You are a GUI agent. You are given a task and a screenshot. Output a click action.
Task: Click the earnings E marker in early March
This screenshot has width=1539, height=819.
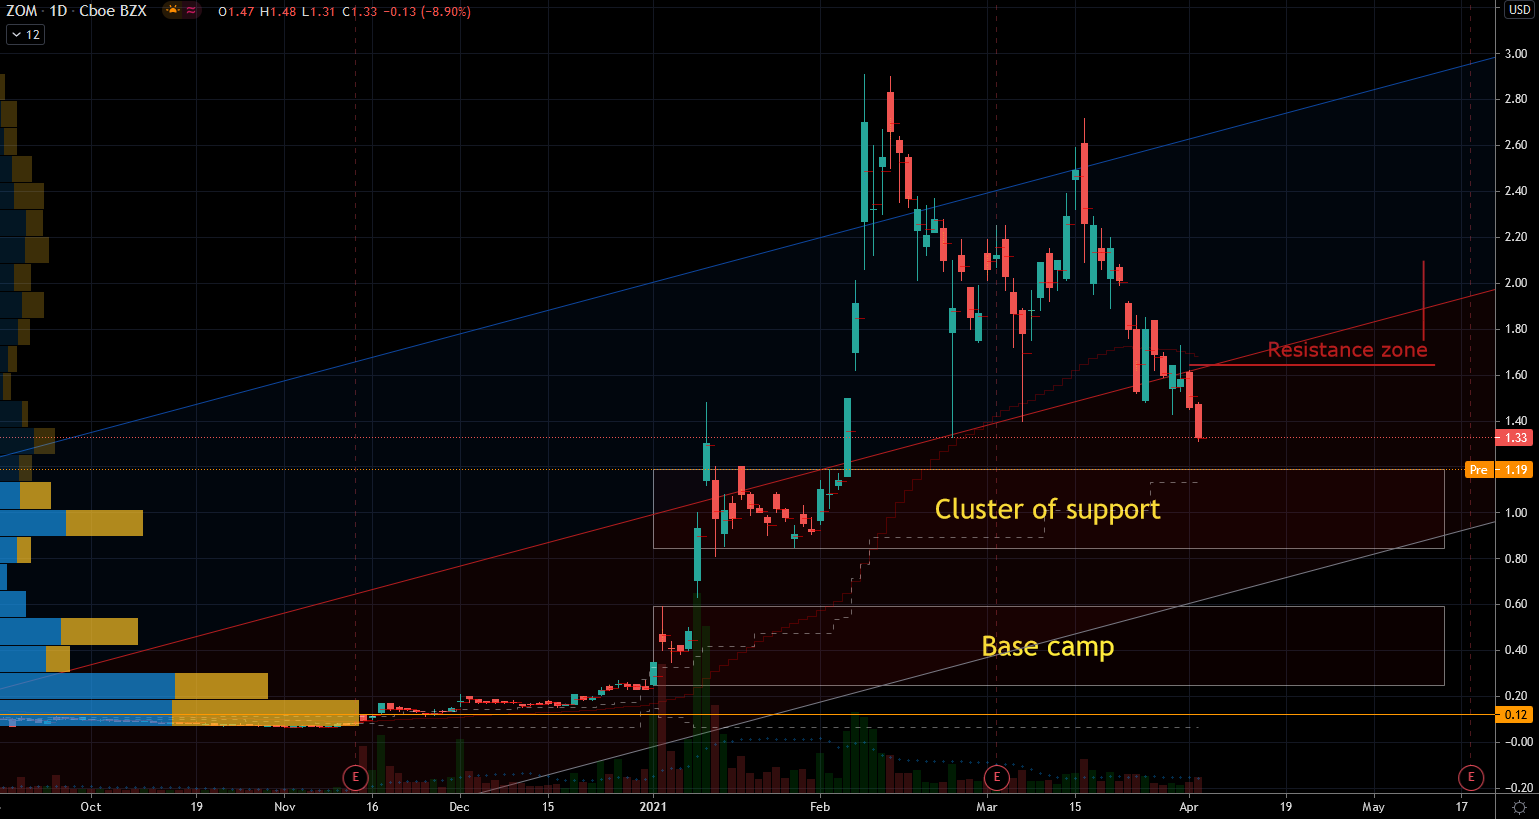pos(996,777)
